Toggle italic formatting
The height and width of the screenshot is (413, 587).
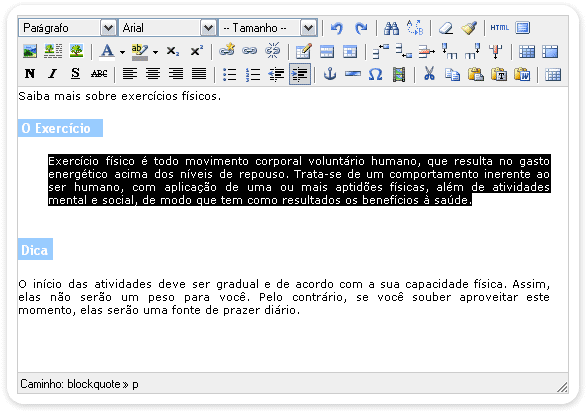[53, 74]
